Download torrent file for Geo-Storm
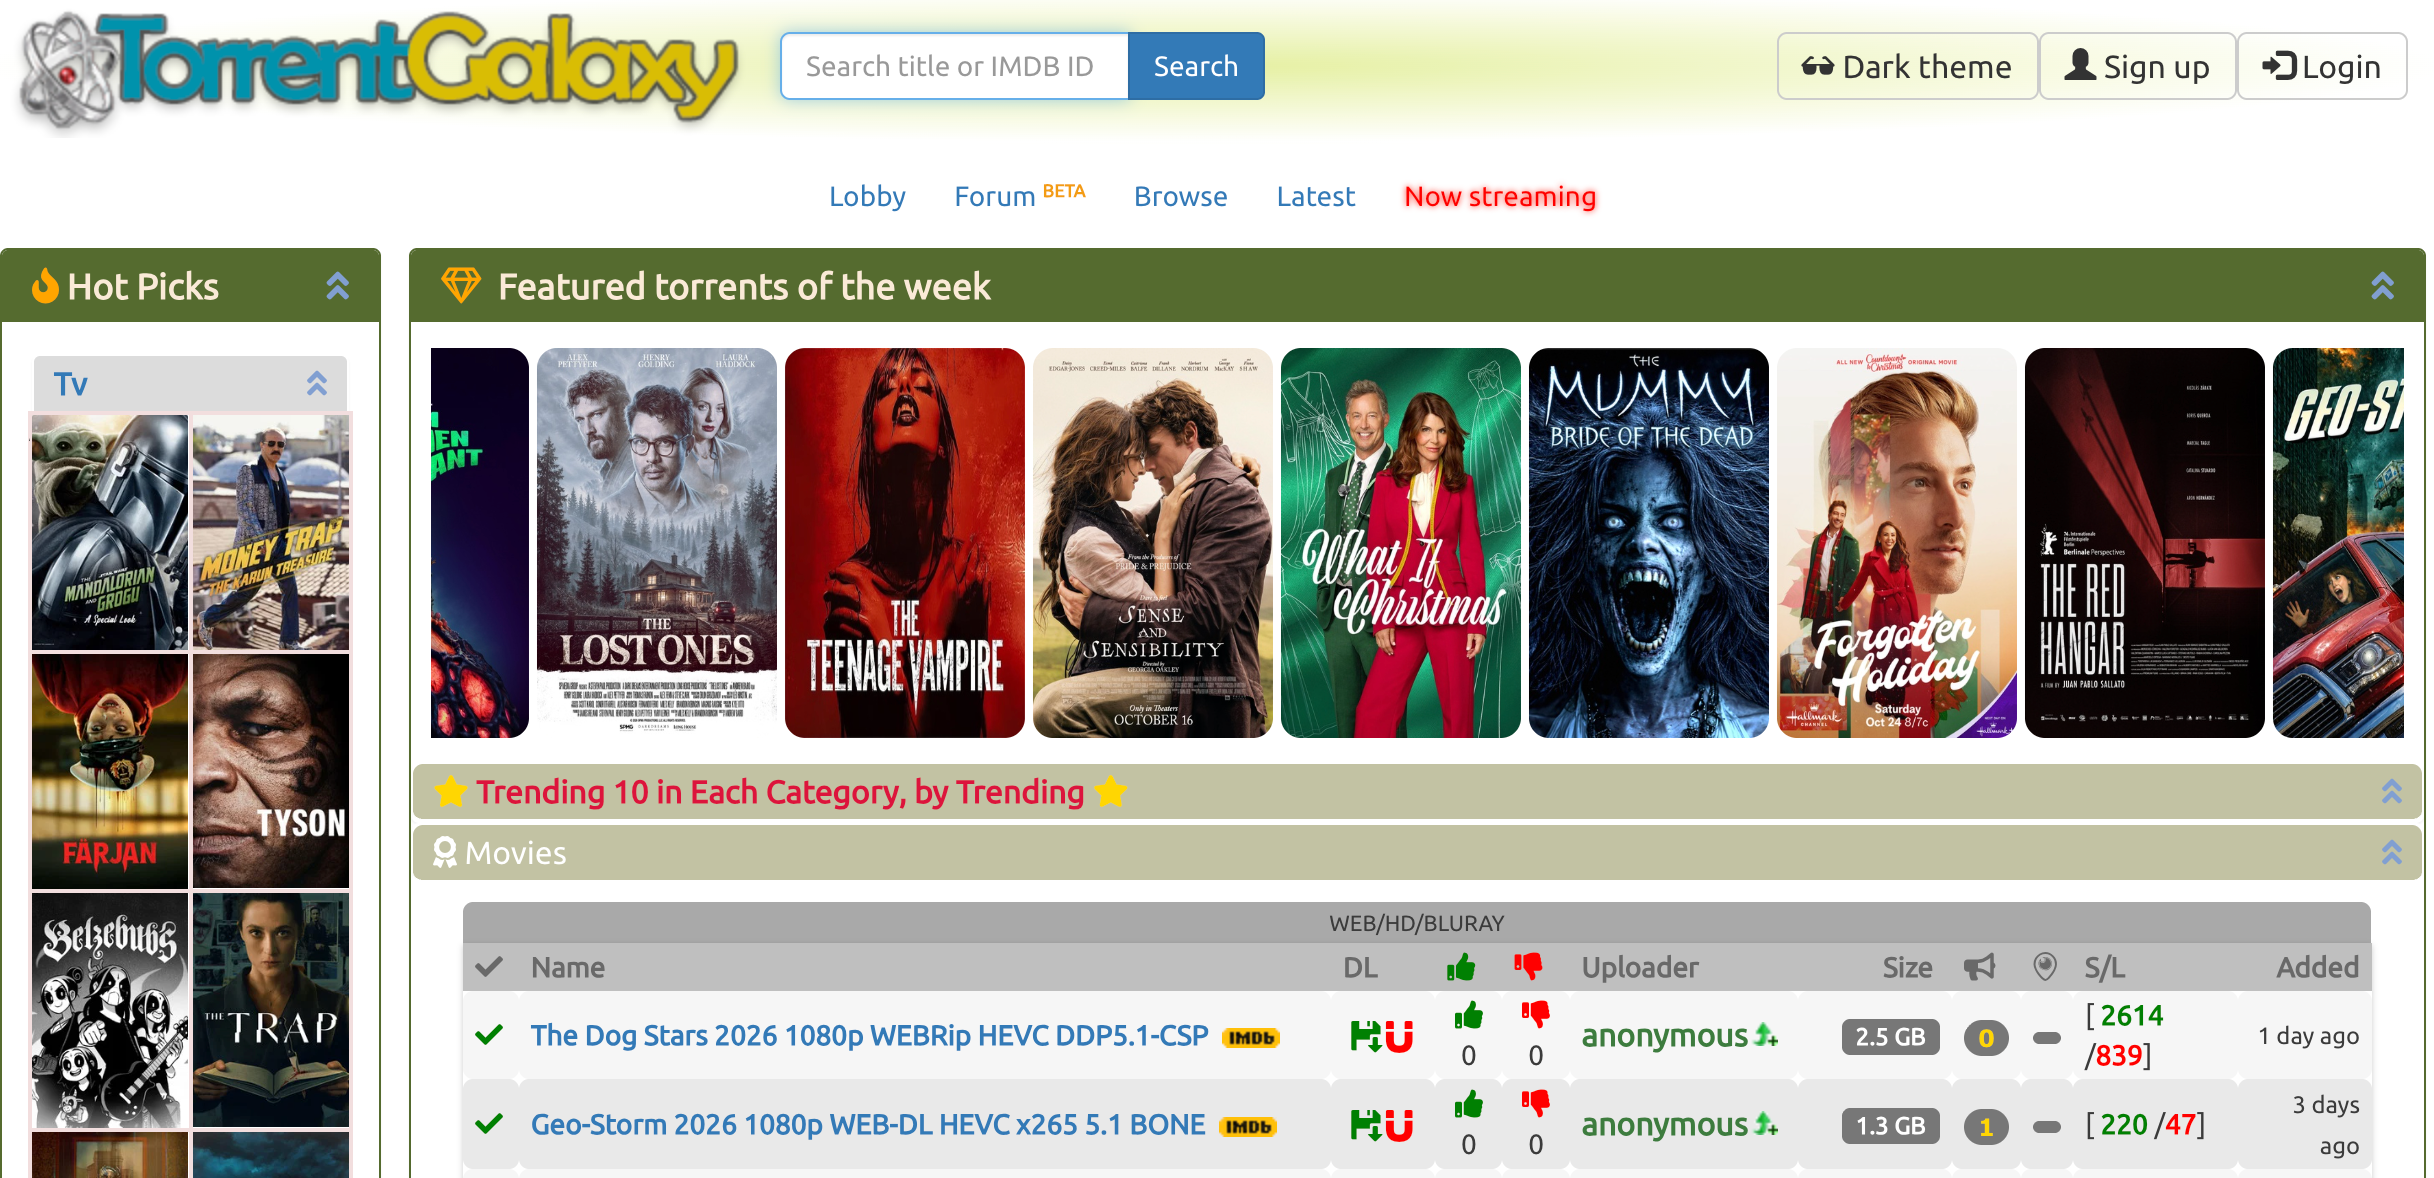 click(1365, 1125)
